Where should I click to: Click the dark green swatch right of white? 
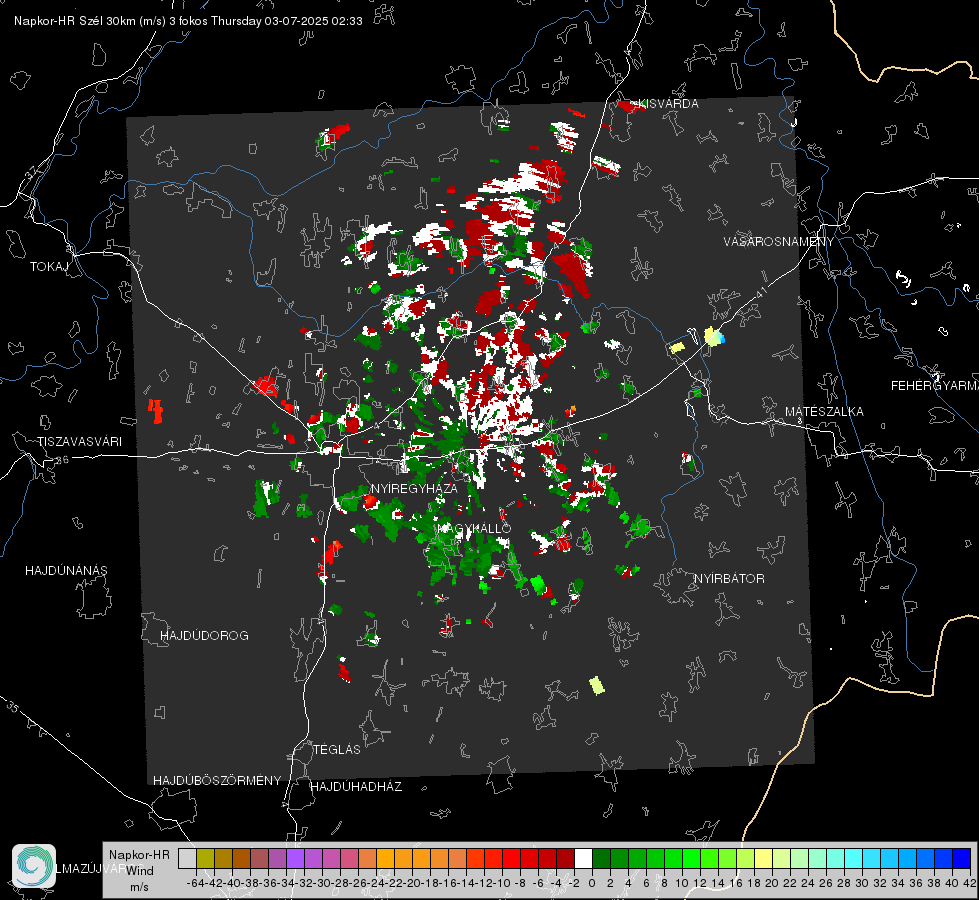[601, 858]
